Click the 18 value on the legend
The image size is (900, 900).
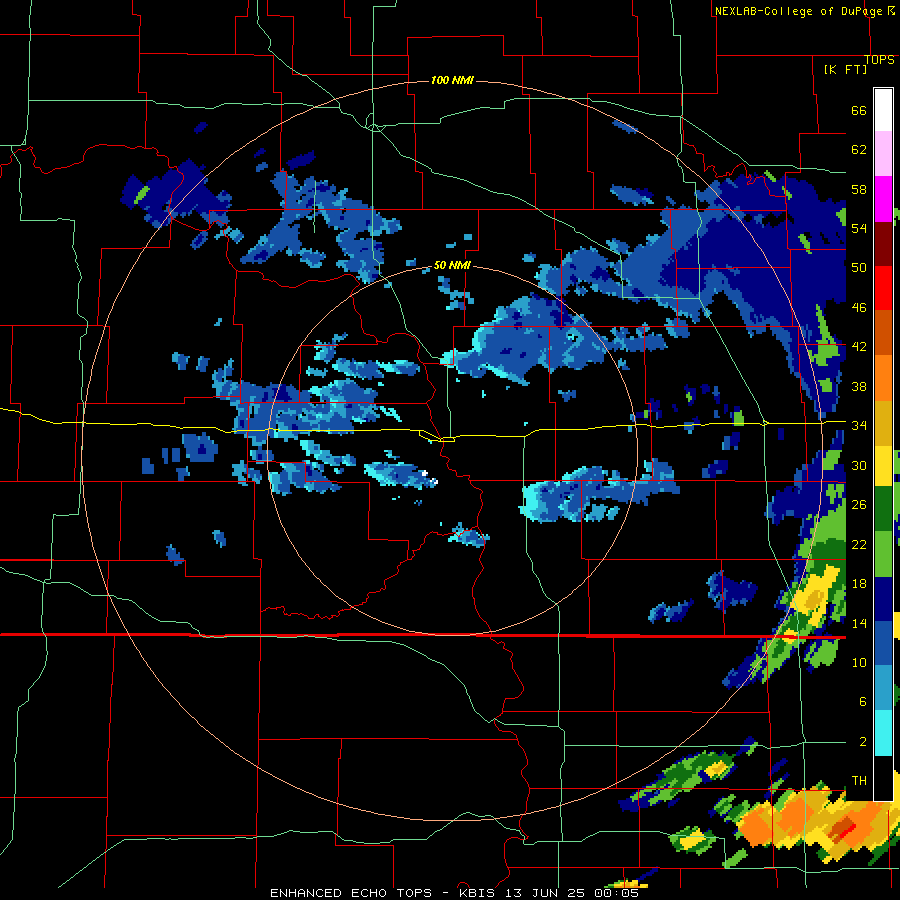point(859,583)
